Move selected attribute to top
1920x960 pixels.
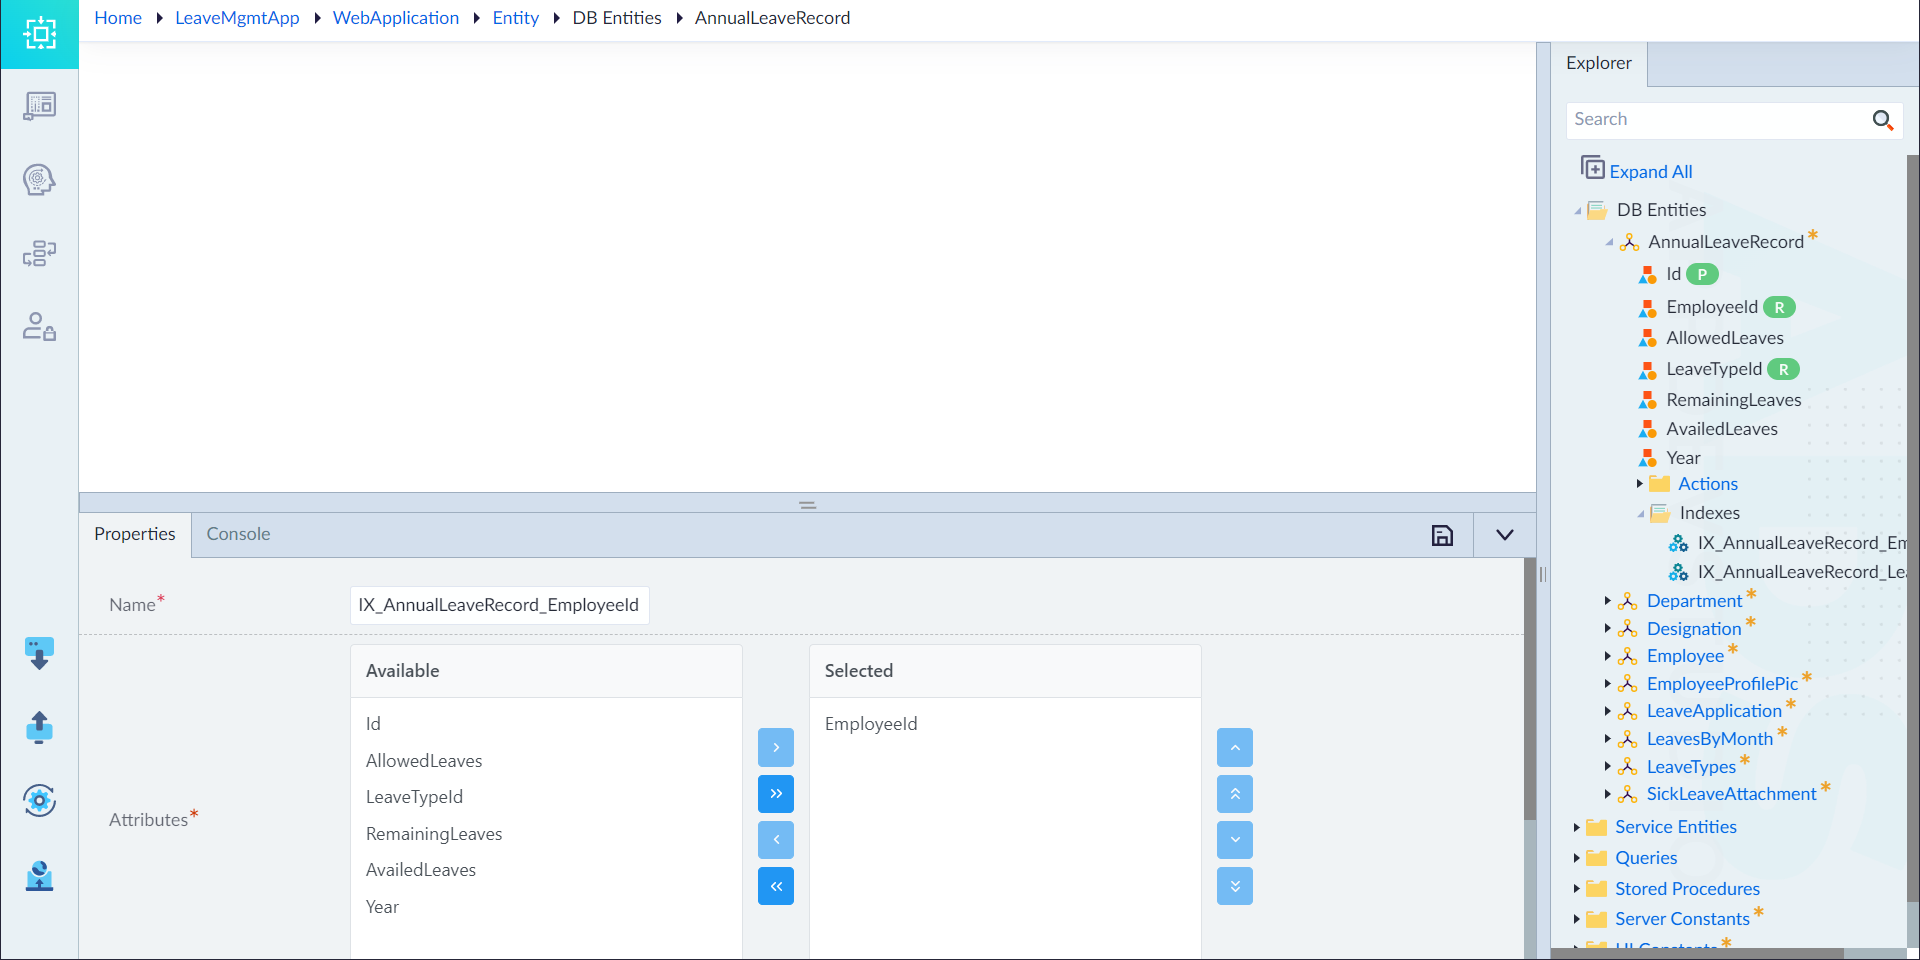pos(1235,794)
